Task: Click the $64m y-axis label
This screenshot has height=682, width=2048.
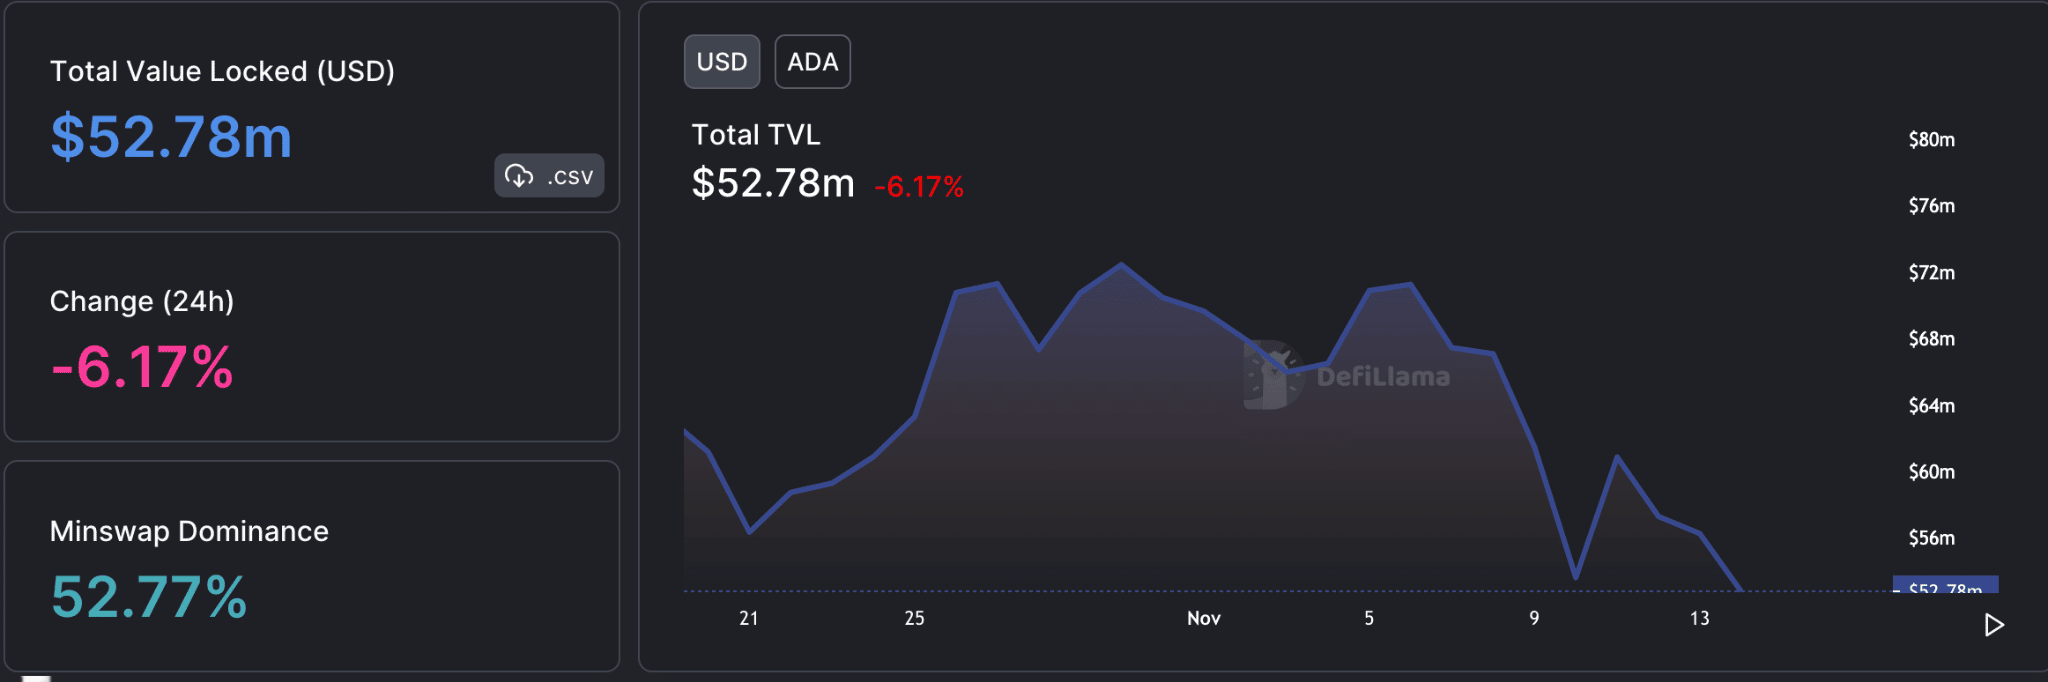Action: tap(1931, 406)
